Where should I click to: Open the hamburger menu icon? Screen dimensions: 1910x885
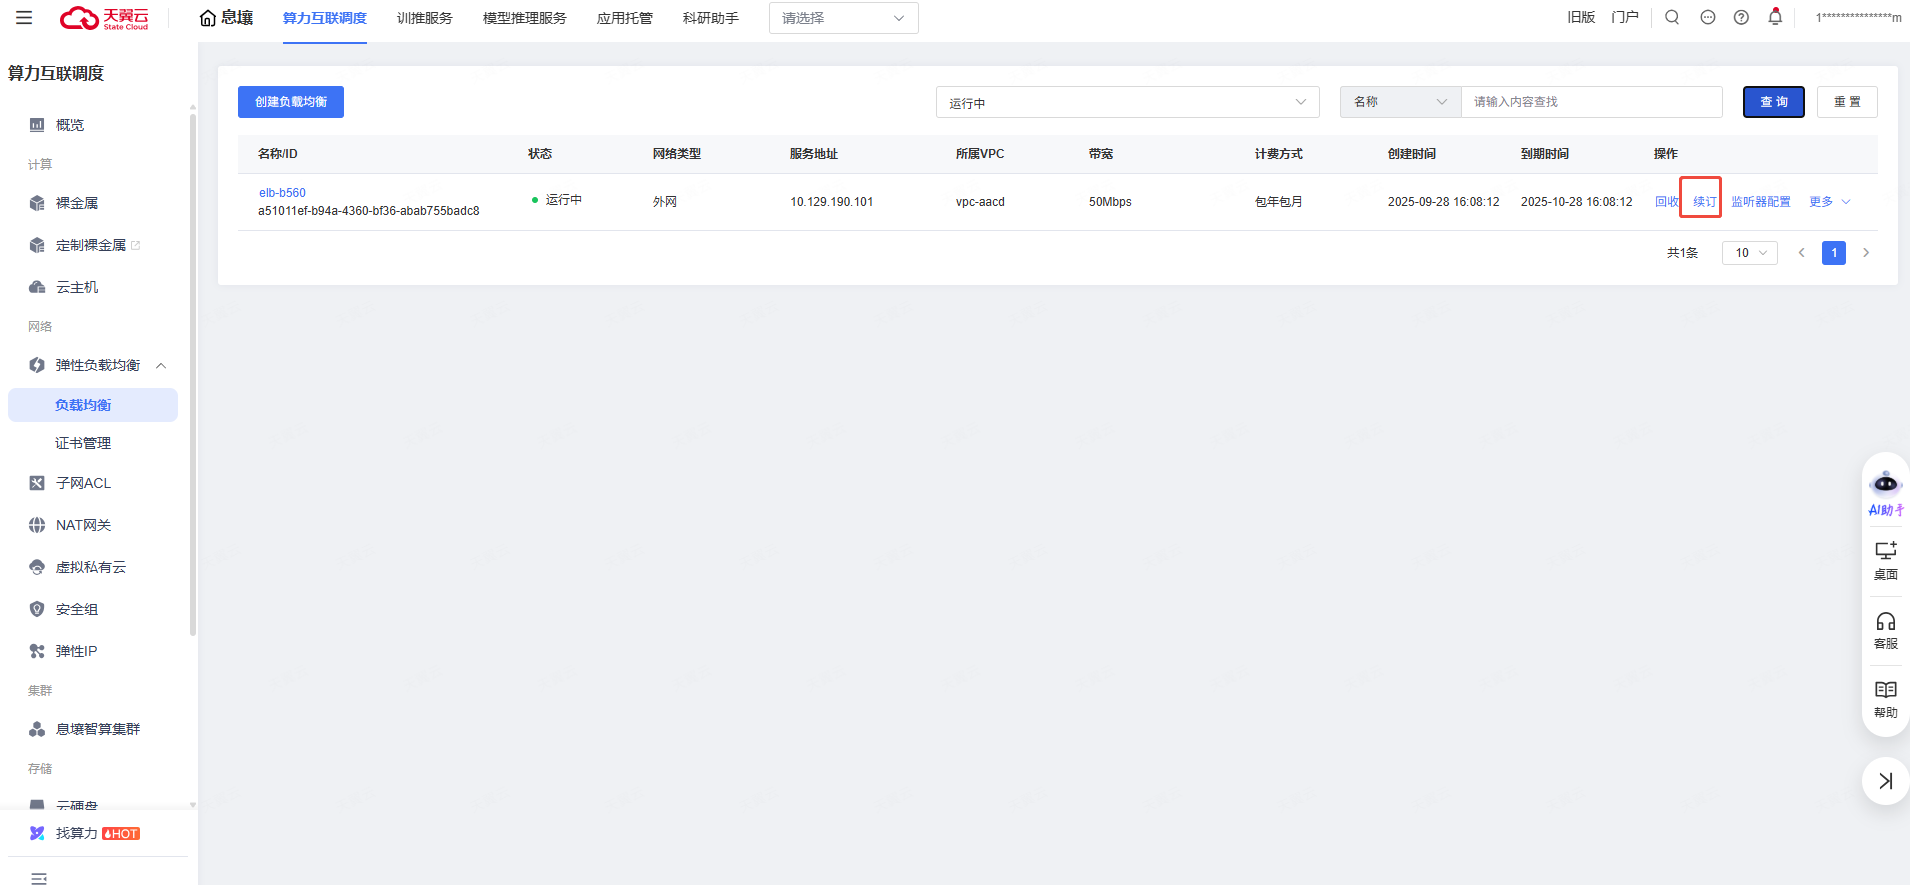[x=24, y=18]
